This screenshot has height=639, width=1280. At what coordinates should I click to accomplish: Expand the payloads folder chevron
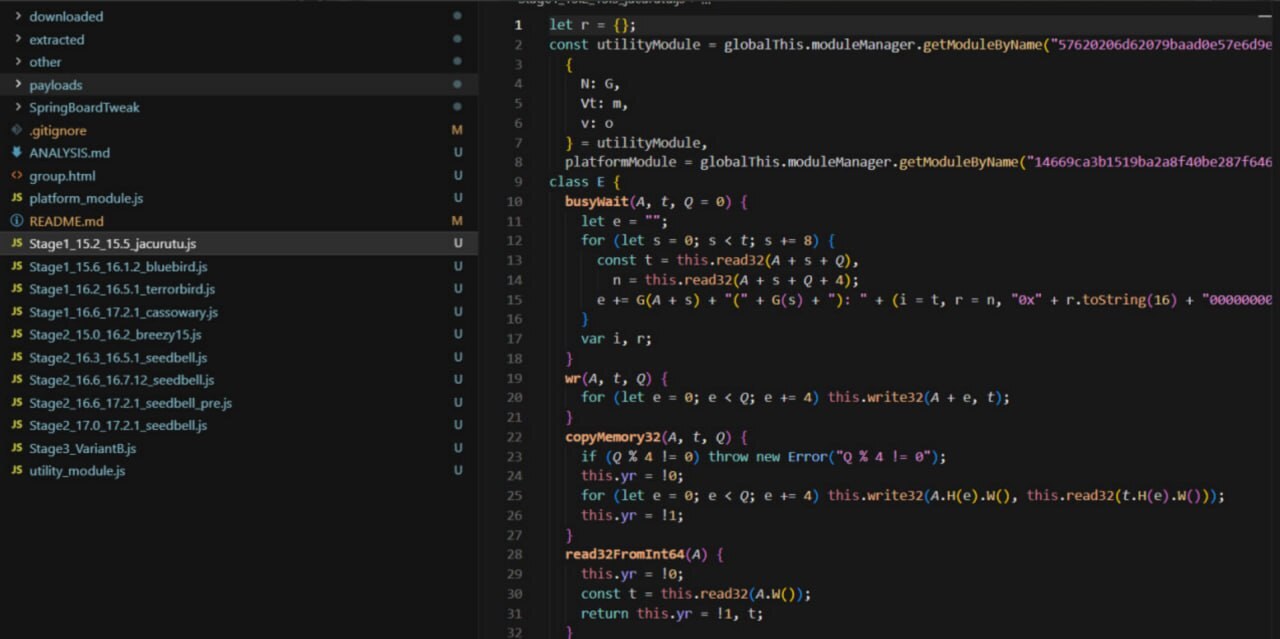[18, 85]
